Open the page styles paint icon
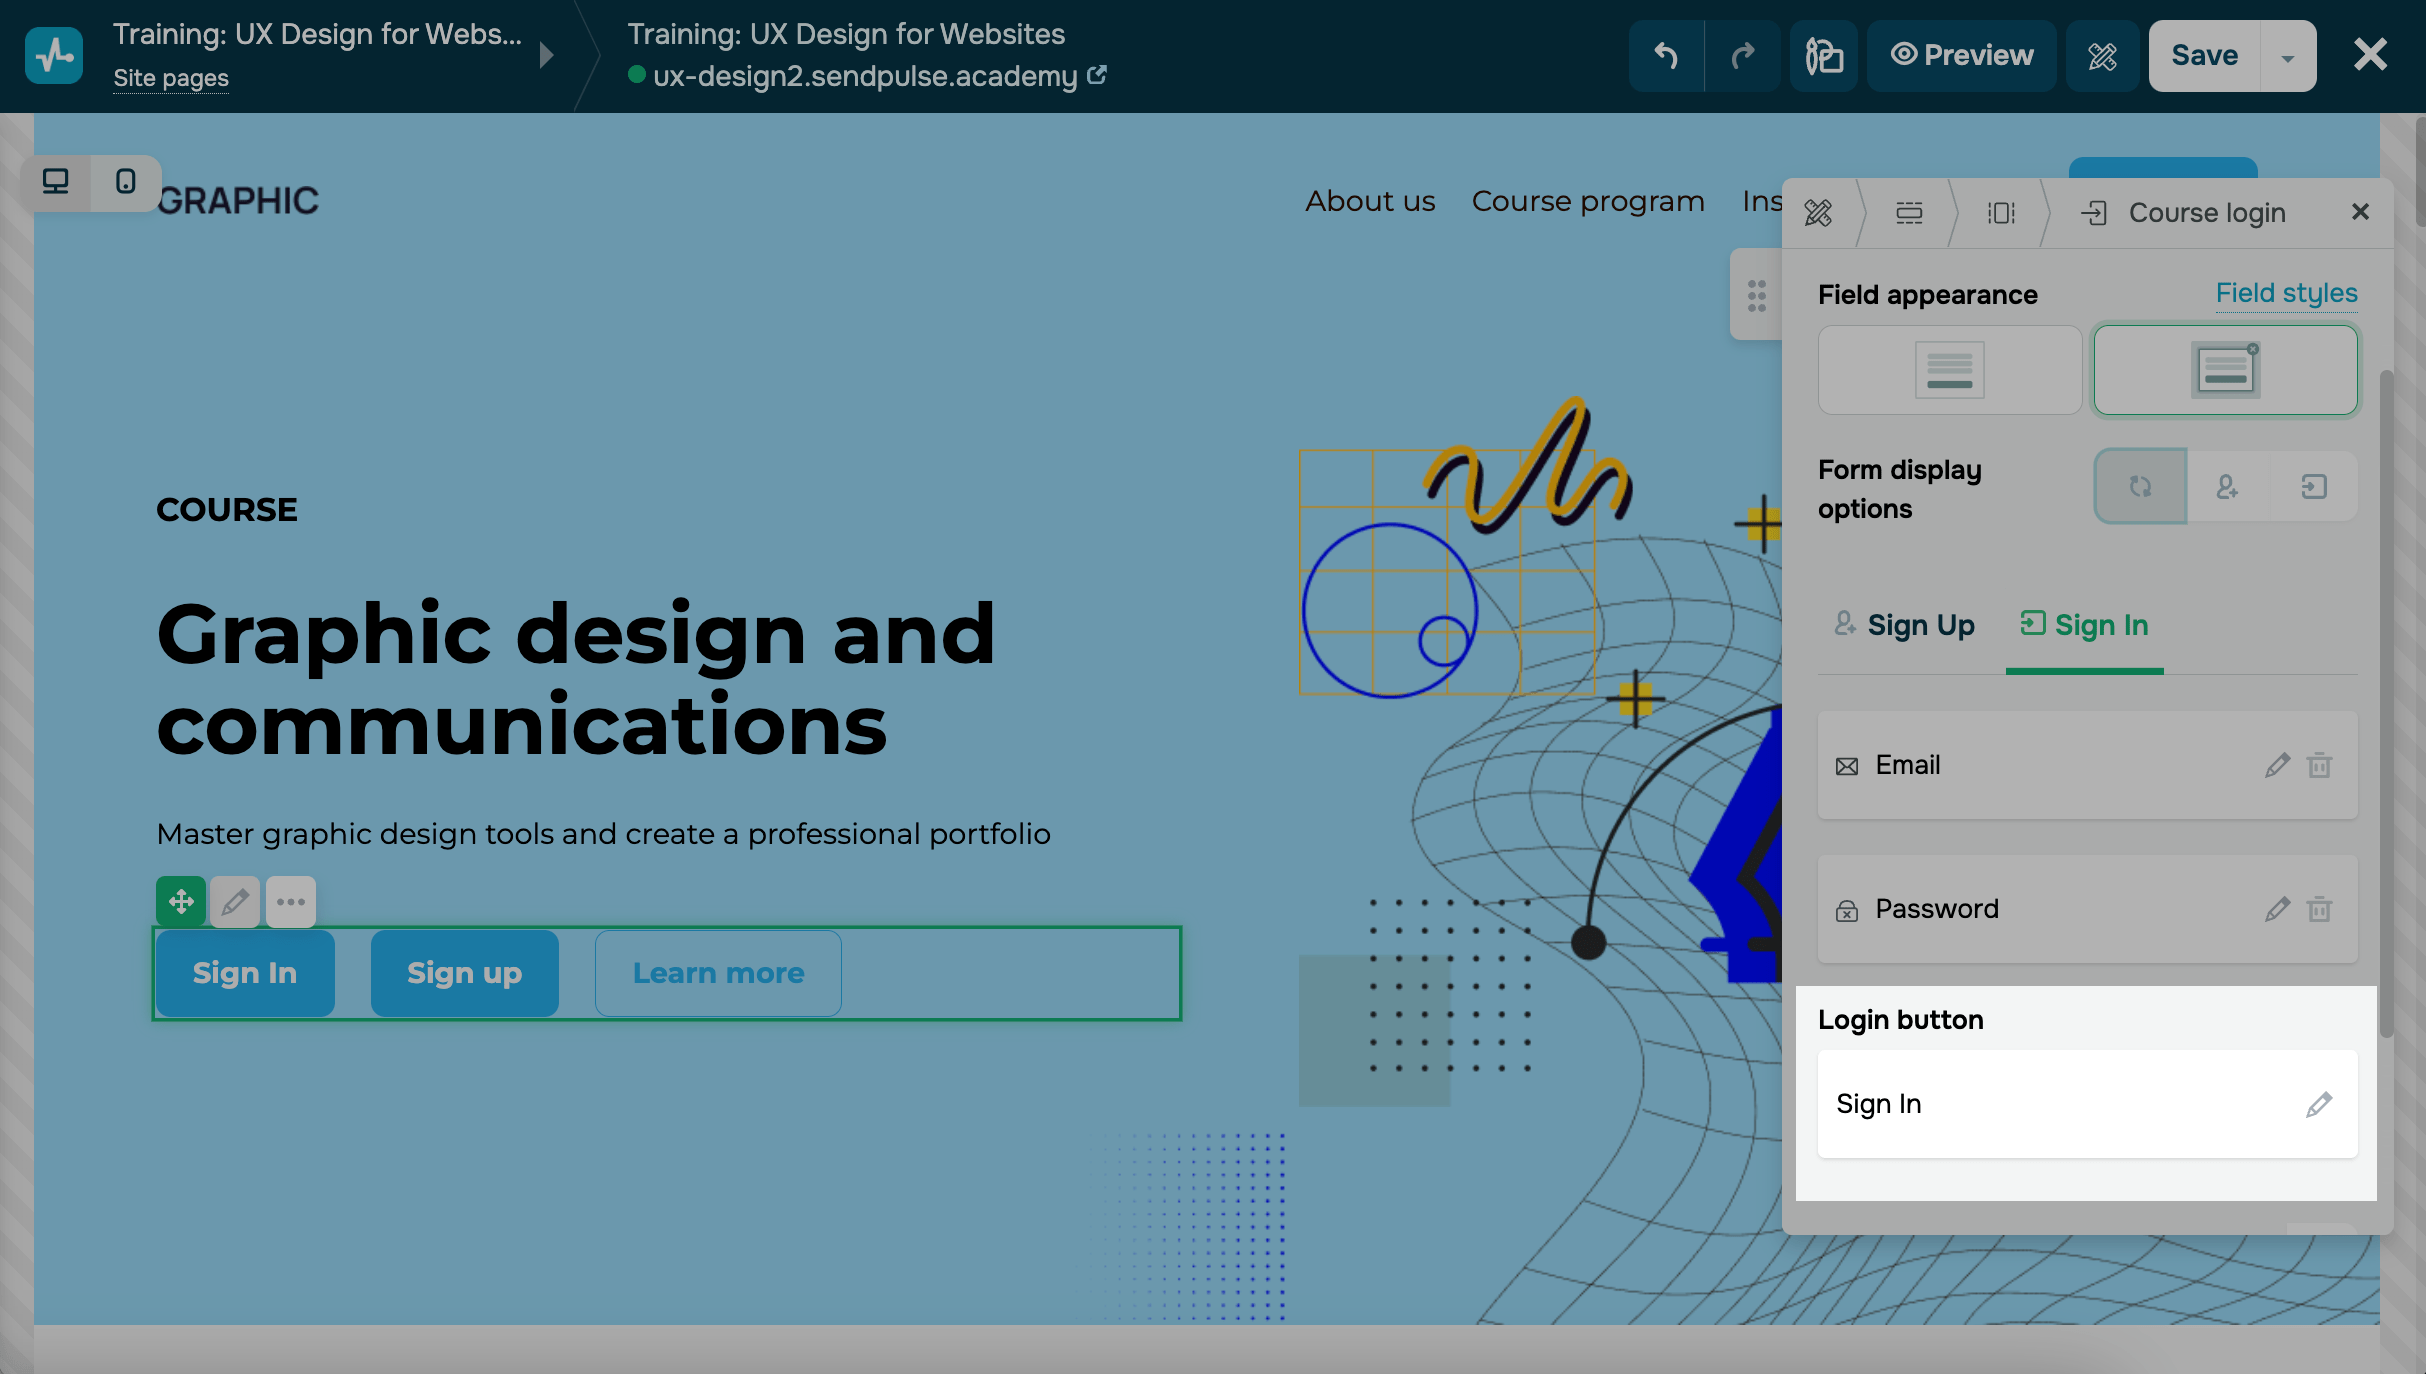2426x1374 pixels. [x=1823, y=55]
